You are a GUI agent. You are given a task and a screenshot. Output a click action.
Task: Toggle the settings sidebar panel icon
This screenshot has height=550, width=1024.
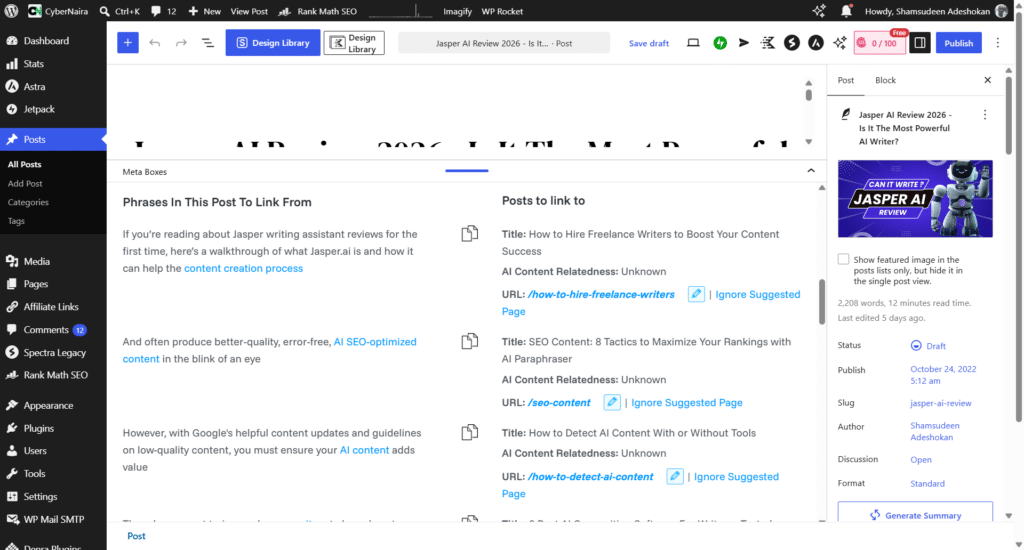click(x=920, y=43)
